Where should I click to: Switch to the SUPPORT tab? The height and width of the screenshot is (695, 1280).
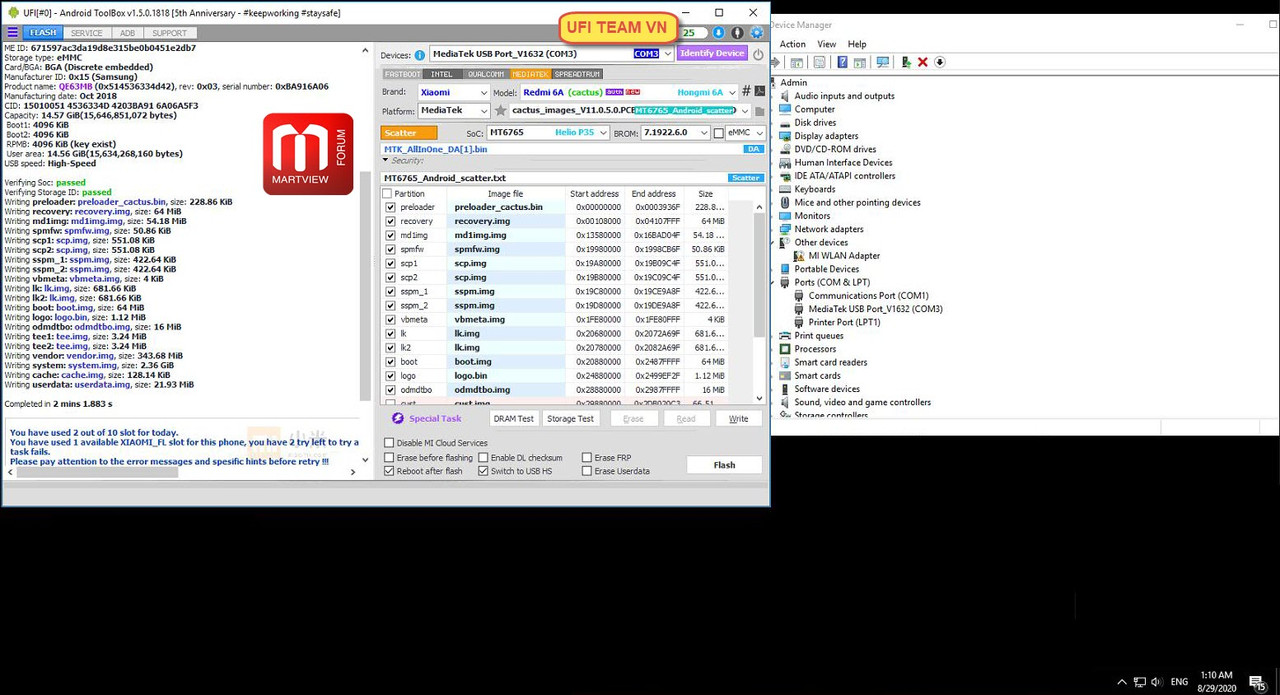coord(169,33)
